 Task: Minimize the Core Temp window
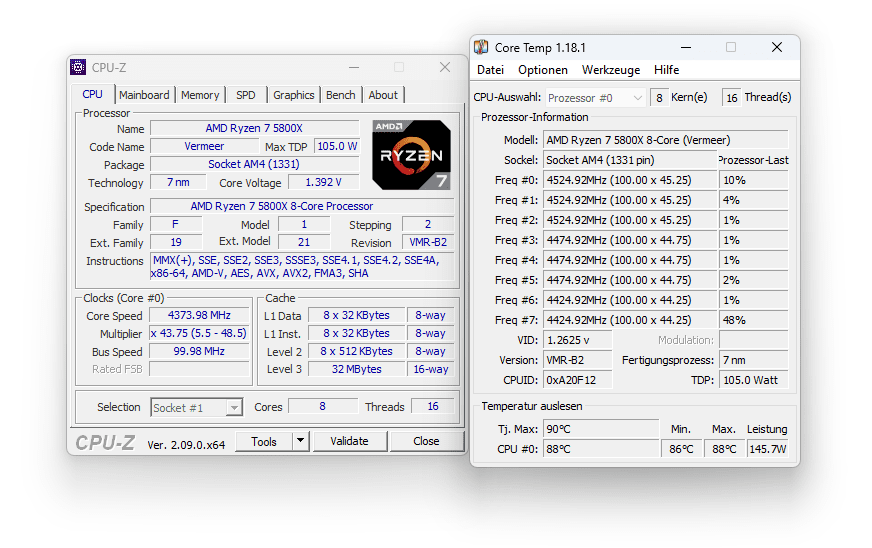686,48
